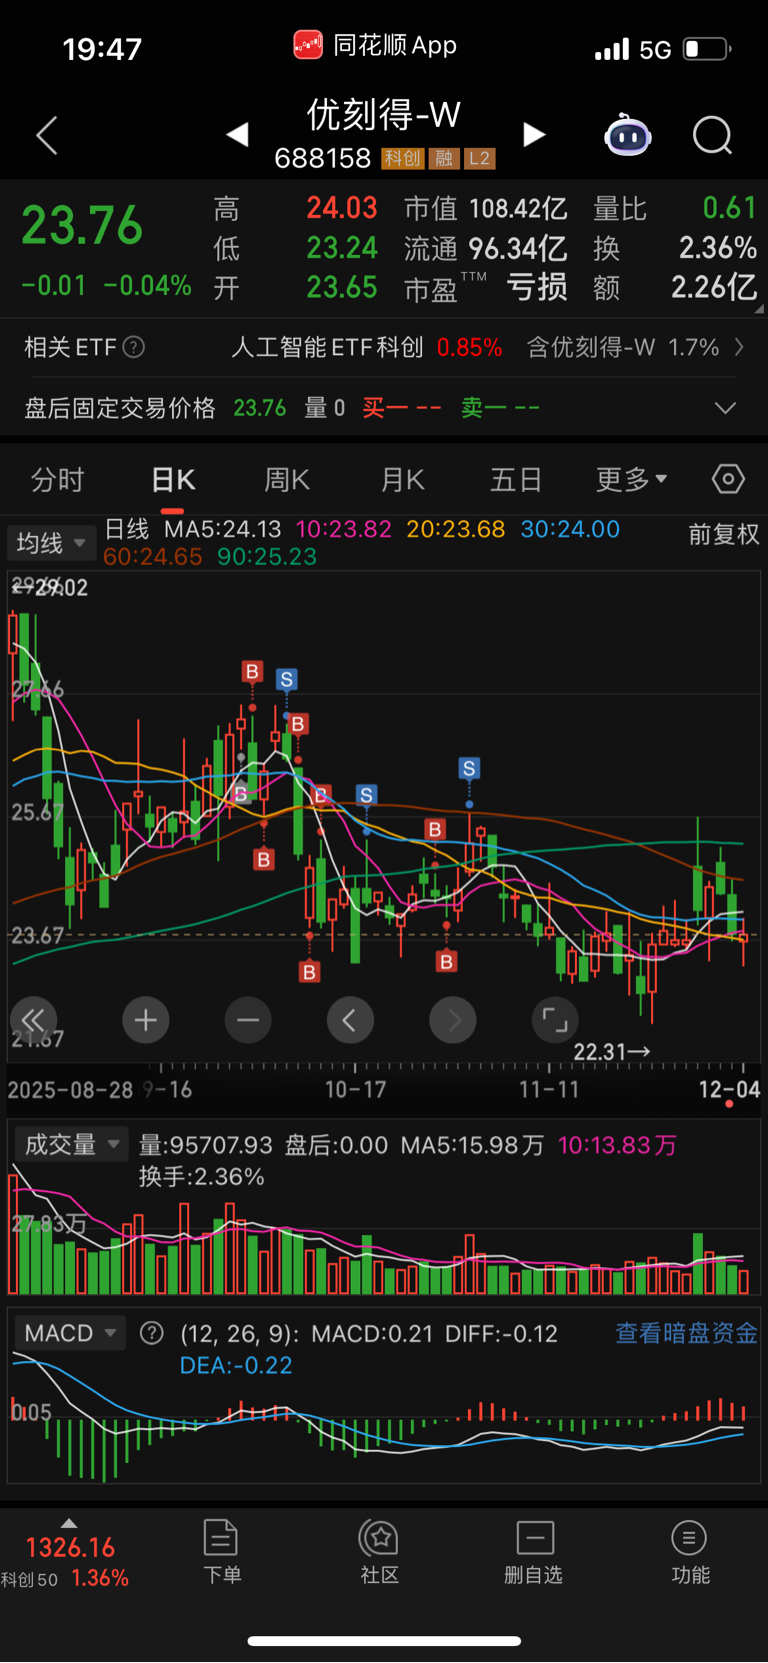The width and height of the screenshot is (768, 1663).
Task: Open the 成交量 indicator dropdown
Action: coord(71,1144)
